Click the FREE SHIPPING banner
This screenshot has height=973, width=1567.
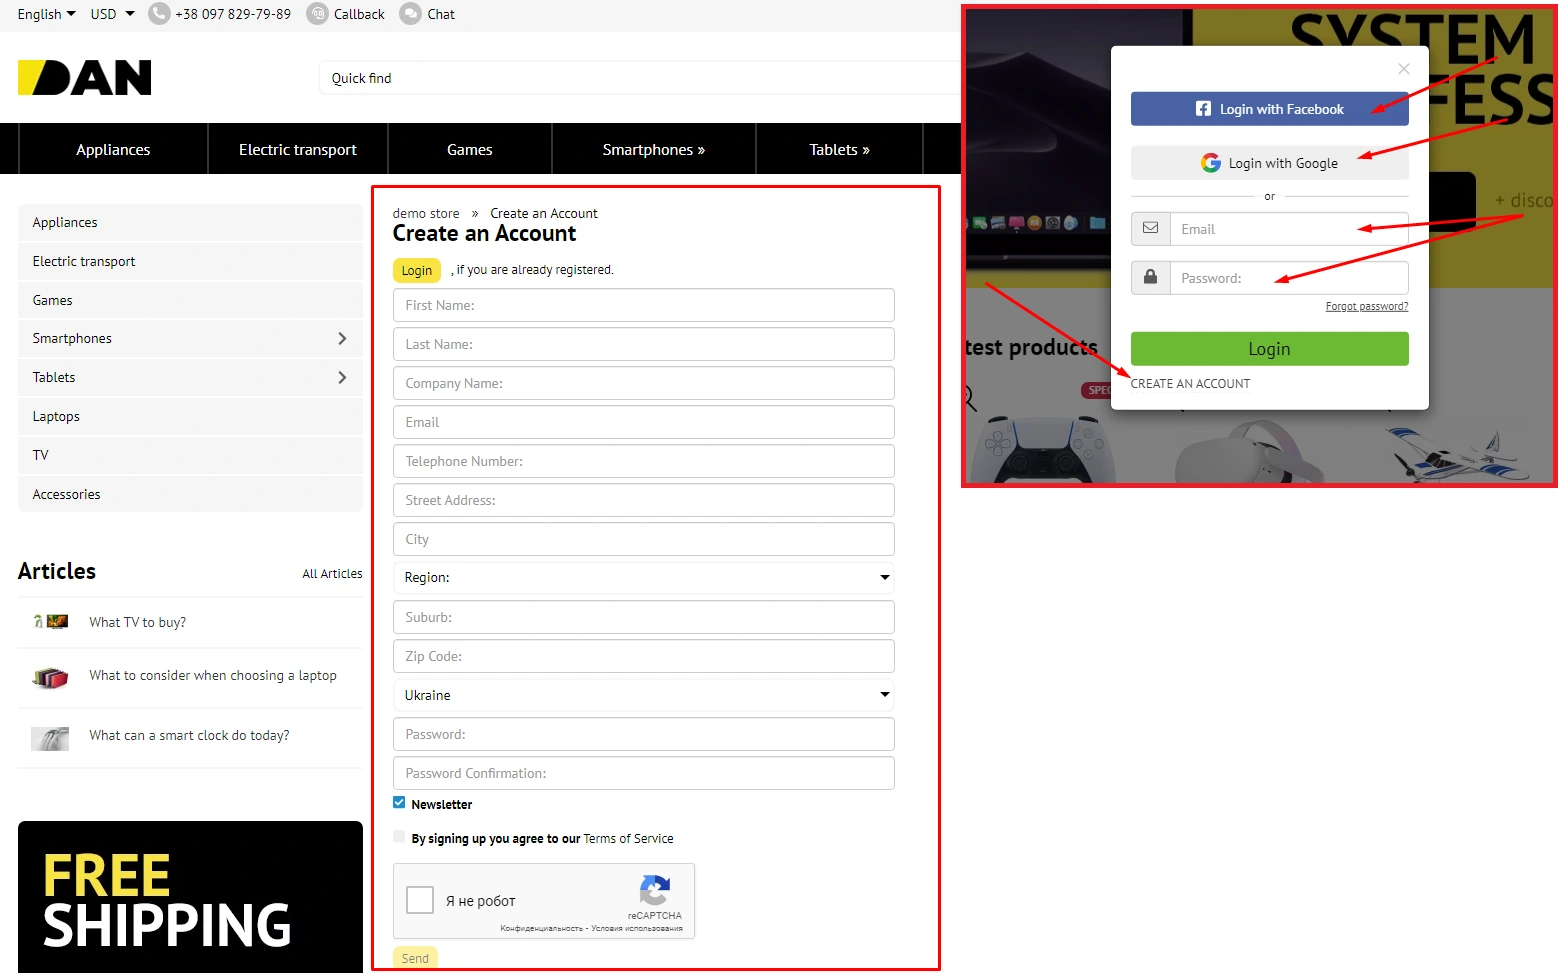pyautogui.click(x=190, y=897)
